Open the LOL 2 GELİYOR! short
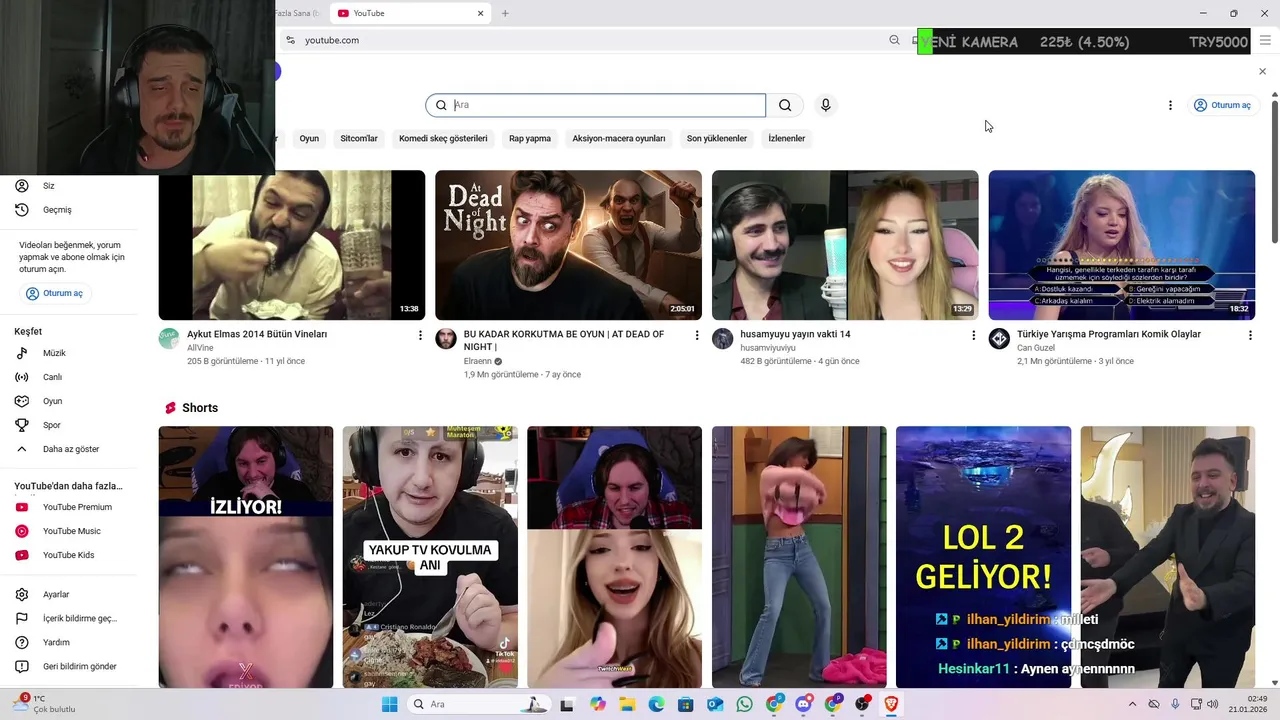Viewport: 1280px width, 720px height. pyautogui.click(x=983, y=557)
